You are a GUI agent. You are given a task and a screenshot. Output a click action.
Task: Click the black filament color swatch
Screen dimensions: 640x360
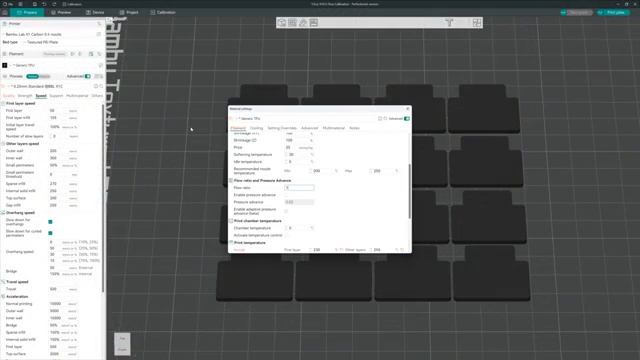(5, 65)
